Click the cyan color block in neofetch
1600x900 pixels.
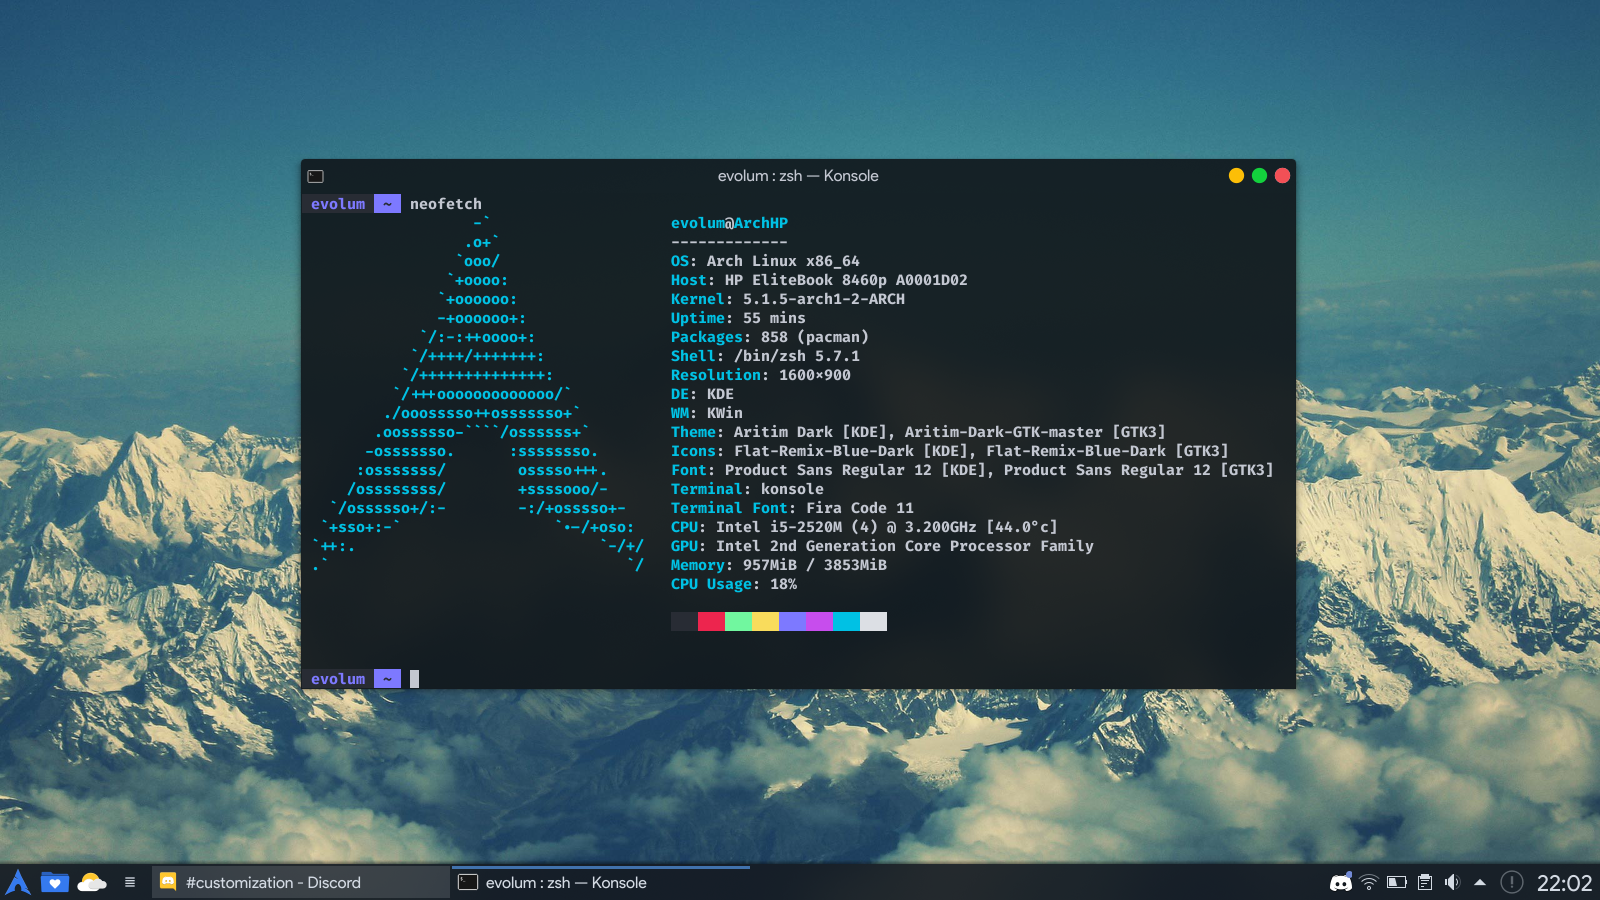[x=846, y=622]
